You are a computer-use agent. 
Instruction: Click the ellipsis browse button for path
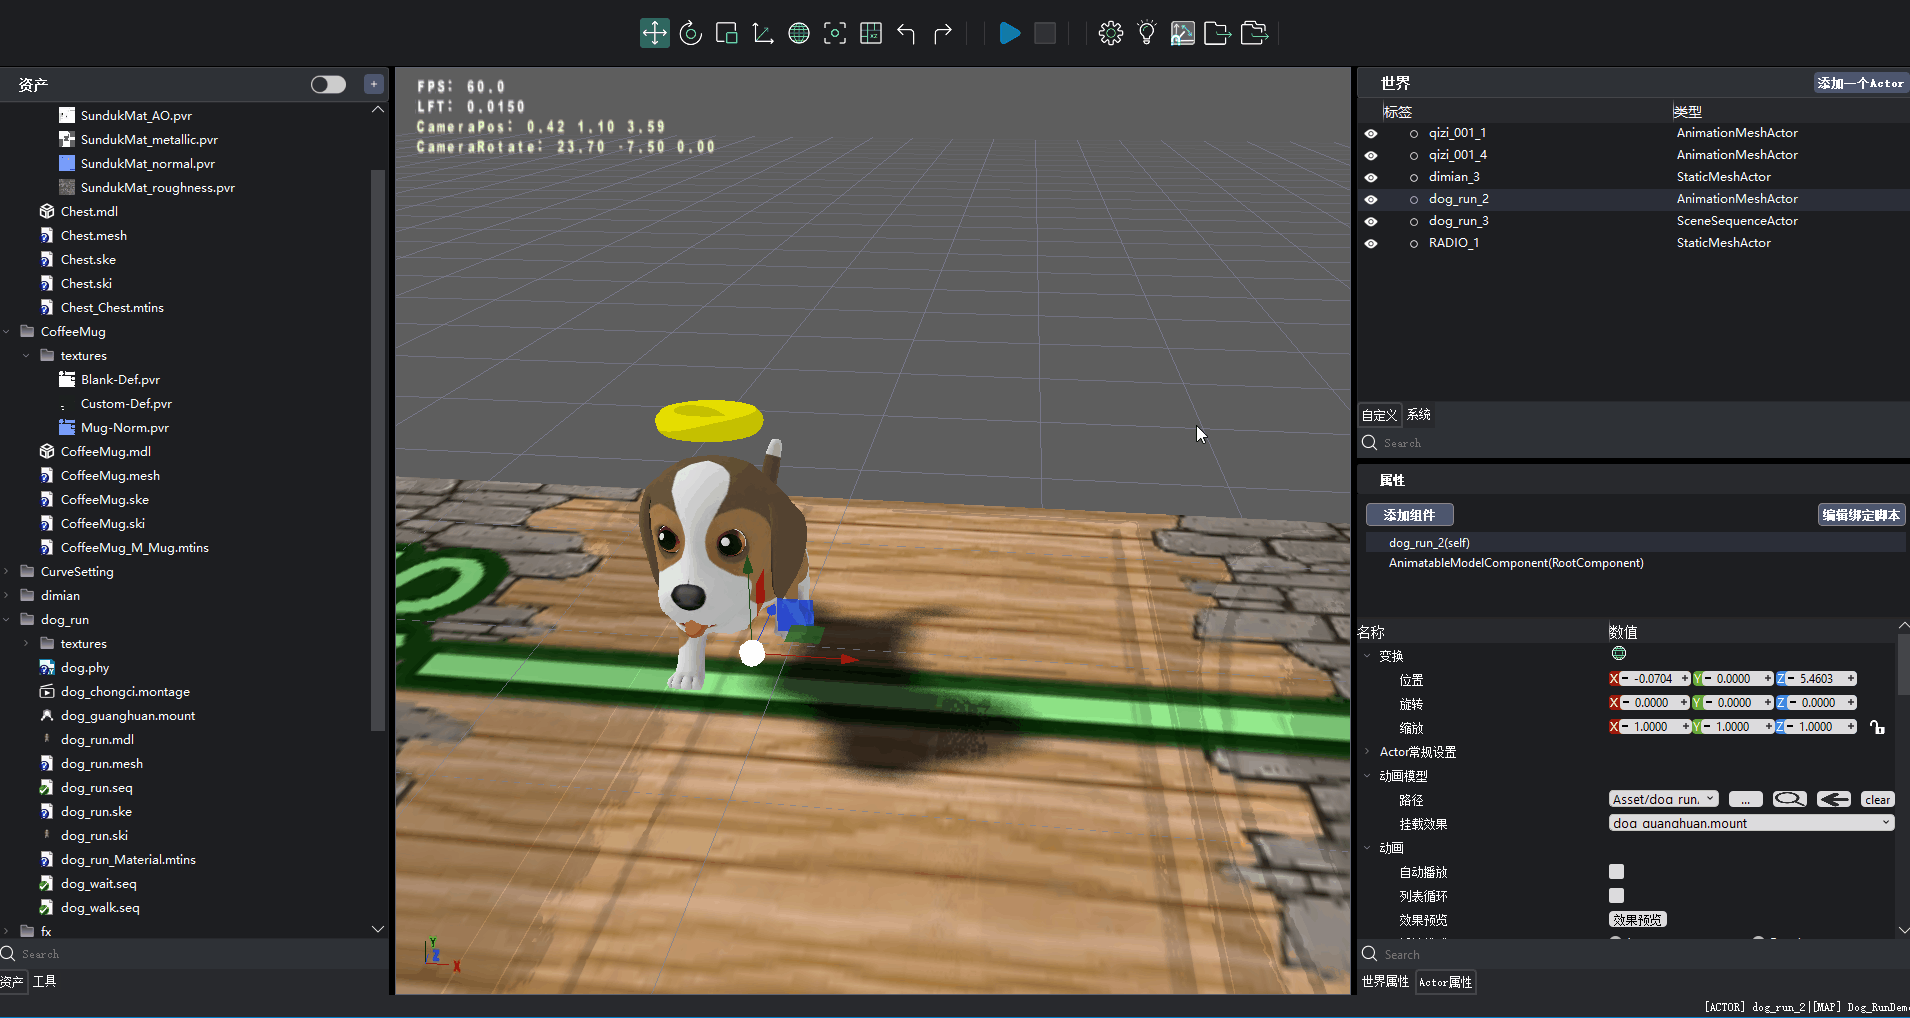pyautogui.click(x=1746, y=799)
